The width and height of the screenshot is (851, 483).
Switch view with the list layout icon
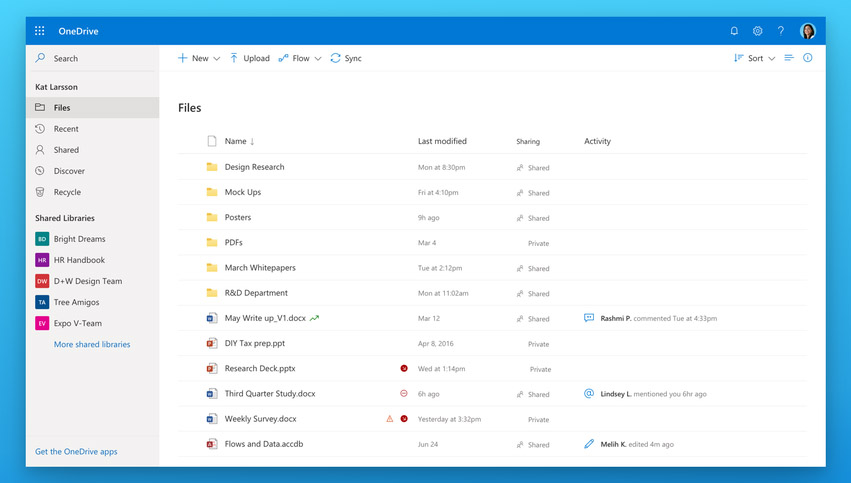coord(789,58)
